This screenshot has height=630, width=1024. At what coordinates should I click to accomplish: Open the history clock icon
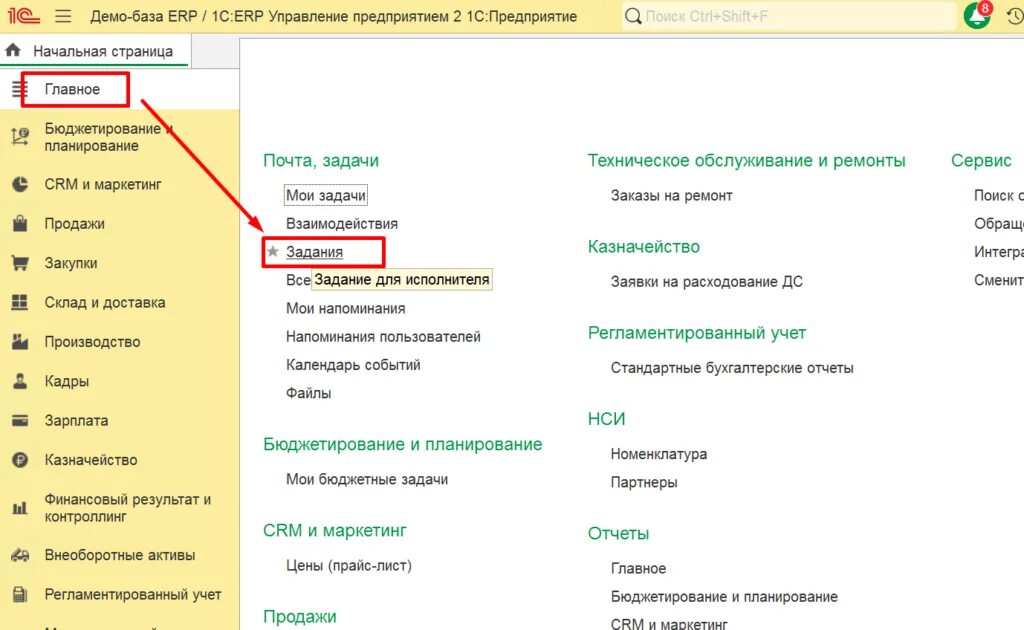[x=1015, y=16]
